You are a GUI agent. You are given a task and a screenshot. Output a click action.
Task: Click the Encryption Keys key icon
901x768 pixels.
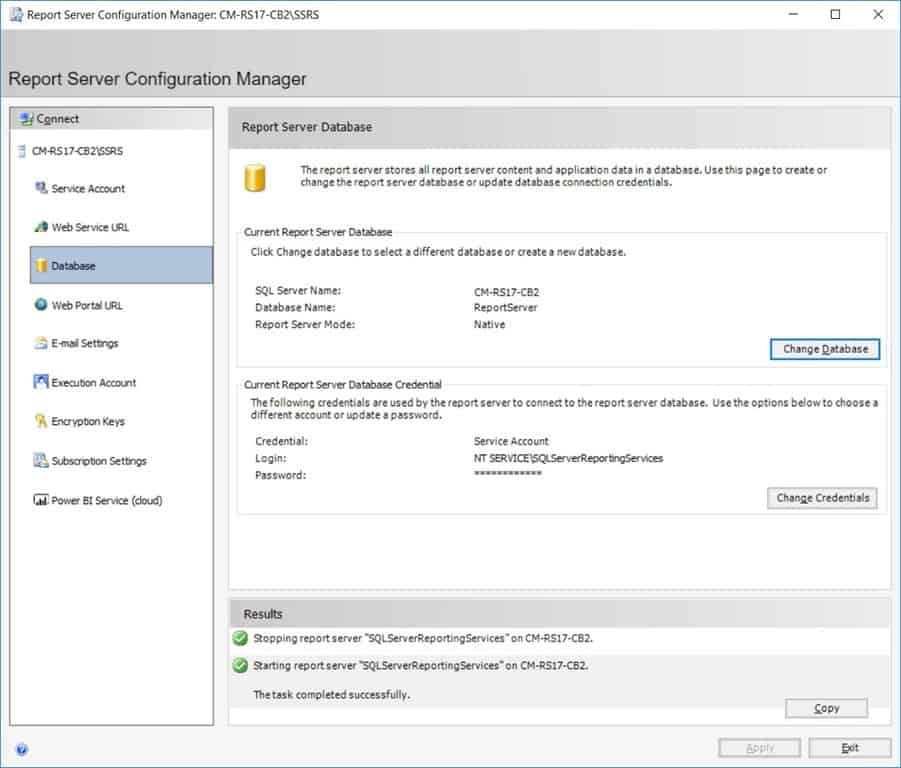point(41,420)
